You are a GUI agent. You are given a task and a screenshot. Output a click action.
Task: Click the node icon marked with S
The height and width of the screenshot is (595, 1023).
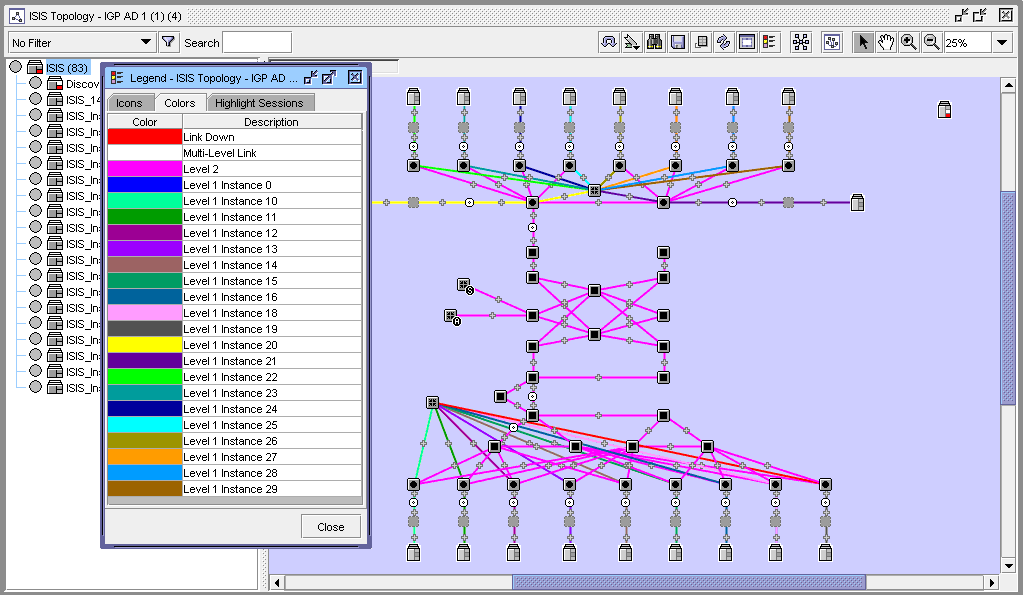point(465,286)
